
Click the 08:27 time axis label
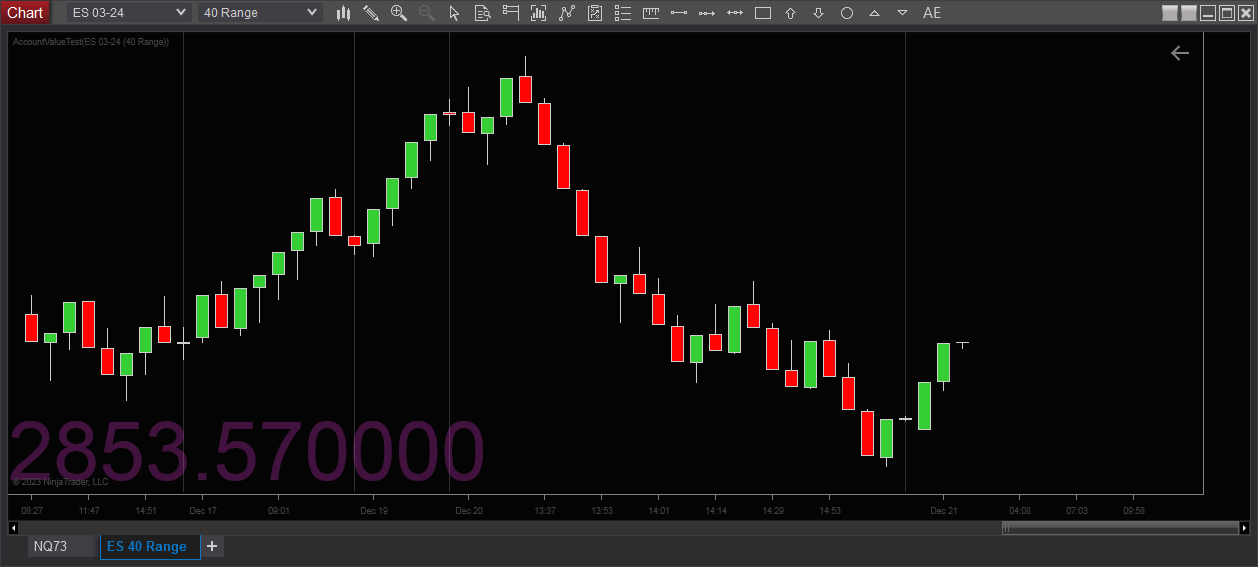click(x=32, y=511)
